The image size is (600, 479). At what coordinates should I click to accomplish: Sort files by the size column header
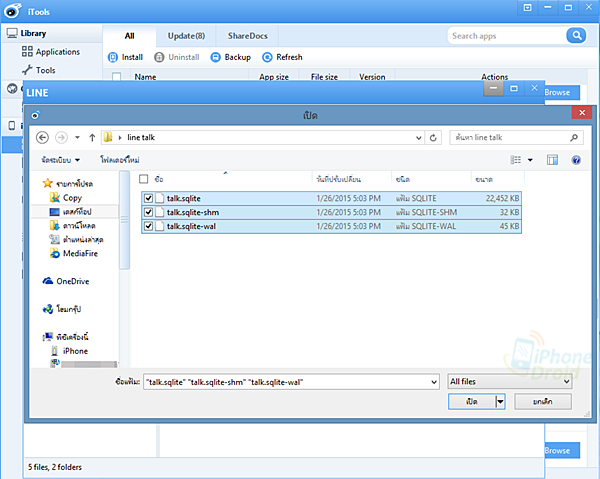pyautogui.click(x=497, y=179)
